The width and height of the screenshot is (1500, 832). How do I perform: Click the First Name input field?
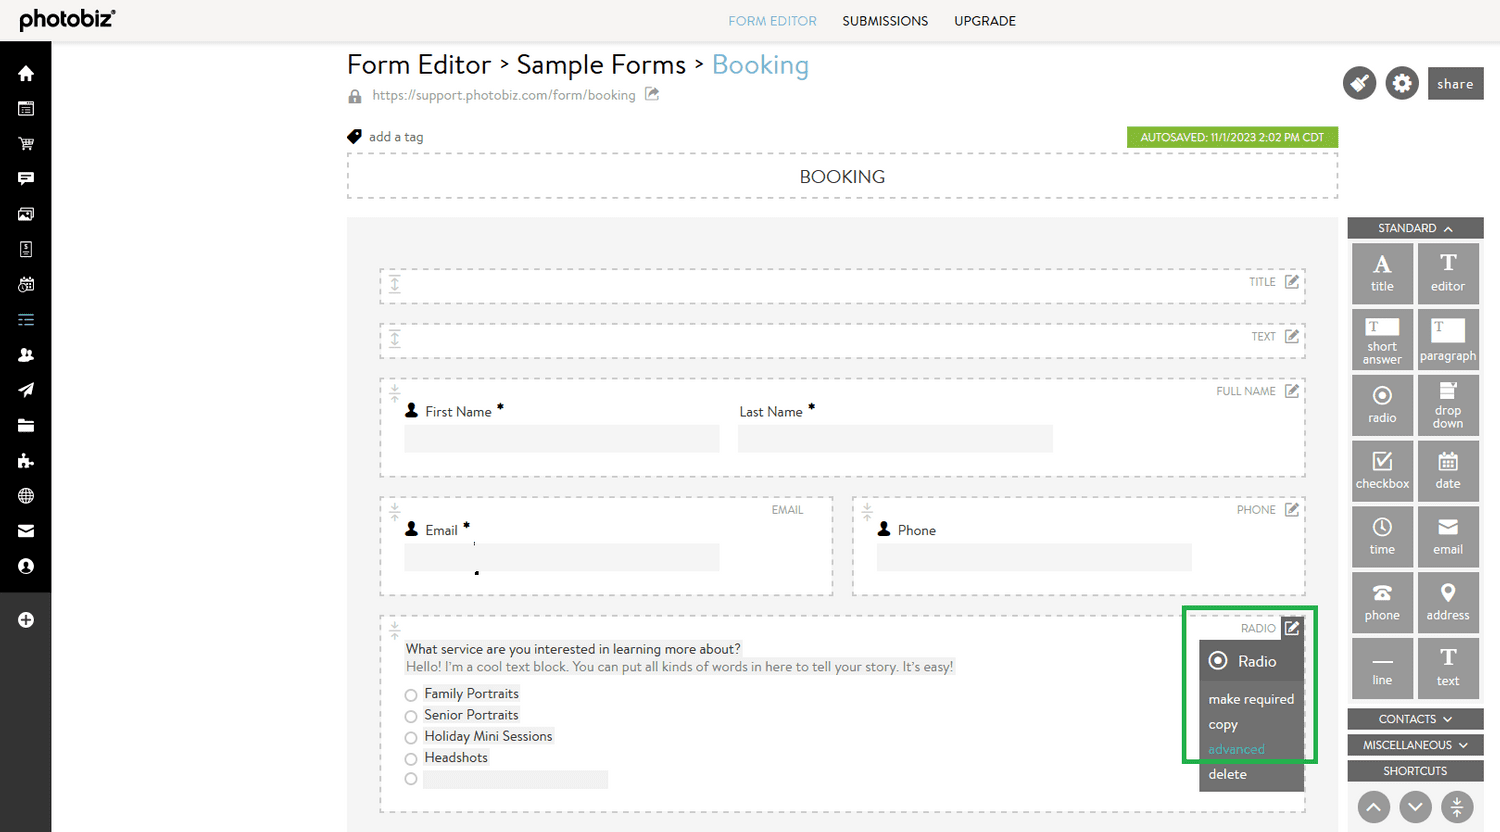coord(562,438)
